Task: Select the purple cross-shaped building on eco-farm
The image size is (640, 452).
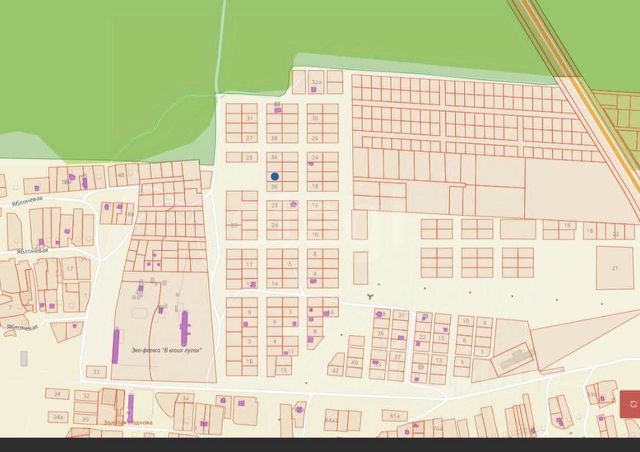Action: (x=184, y=328)
